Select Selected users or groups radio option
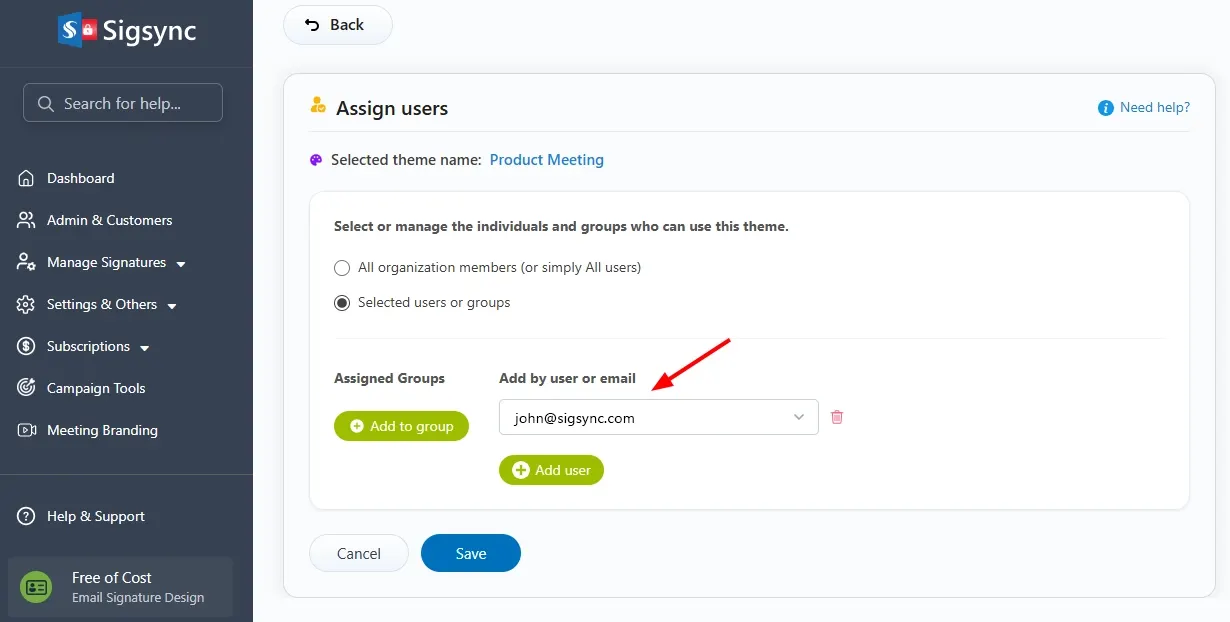Screen dimensions: 1230x622 tap(342, 302)
